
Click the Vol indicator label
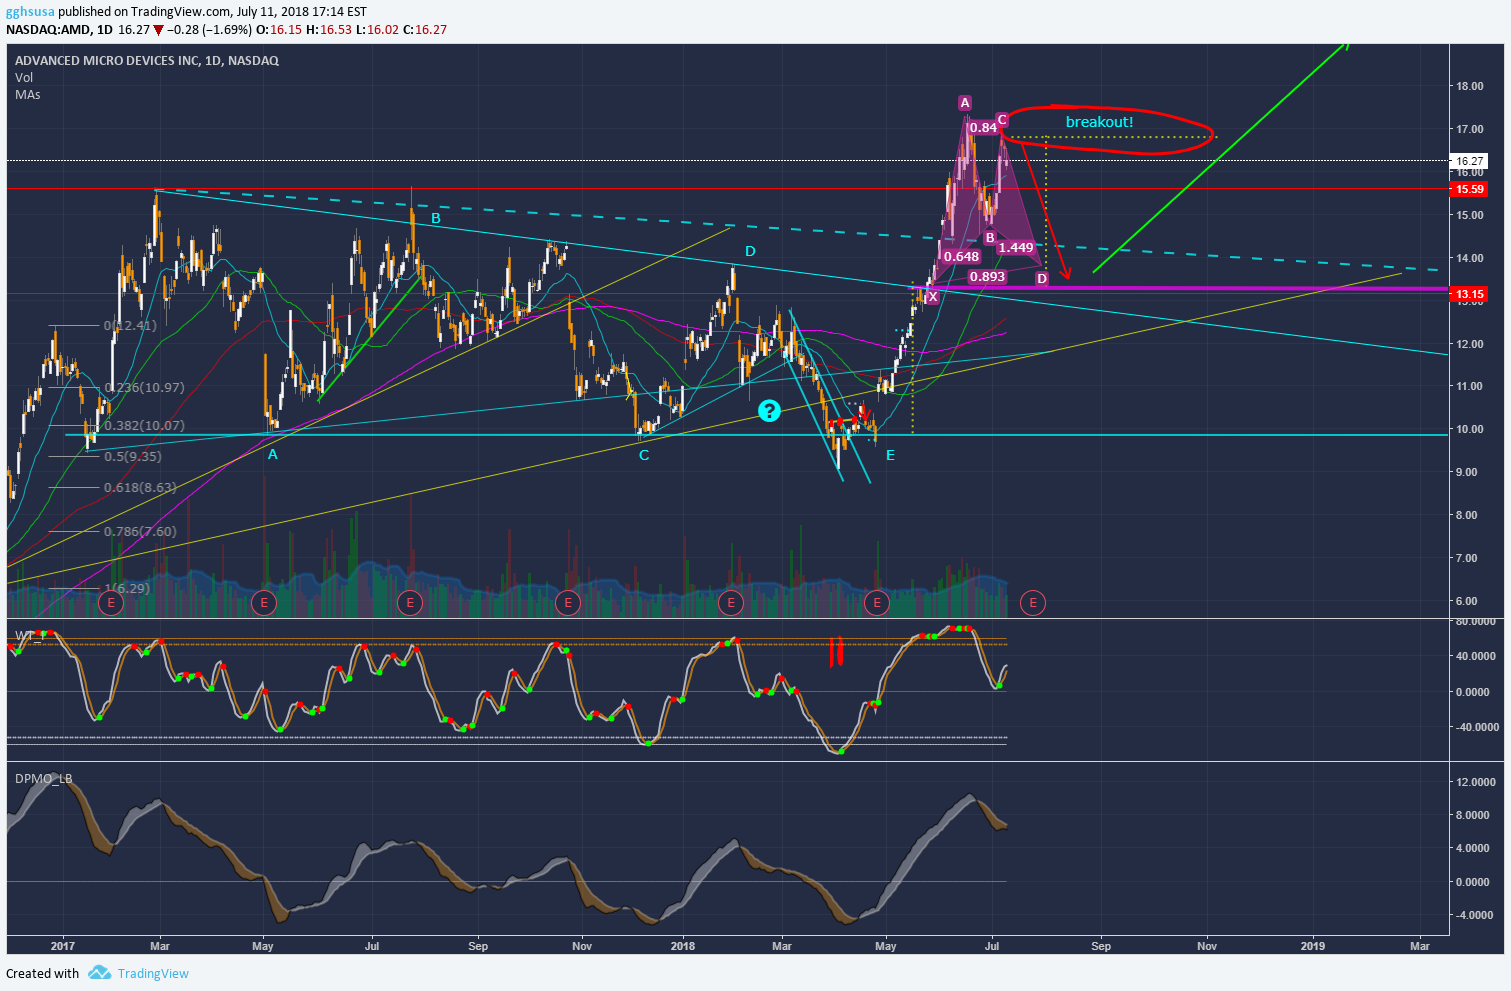tap(24, 77)
